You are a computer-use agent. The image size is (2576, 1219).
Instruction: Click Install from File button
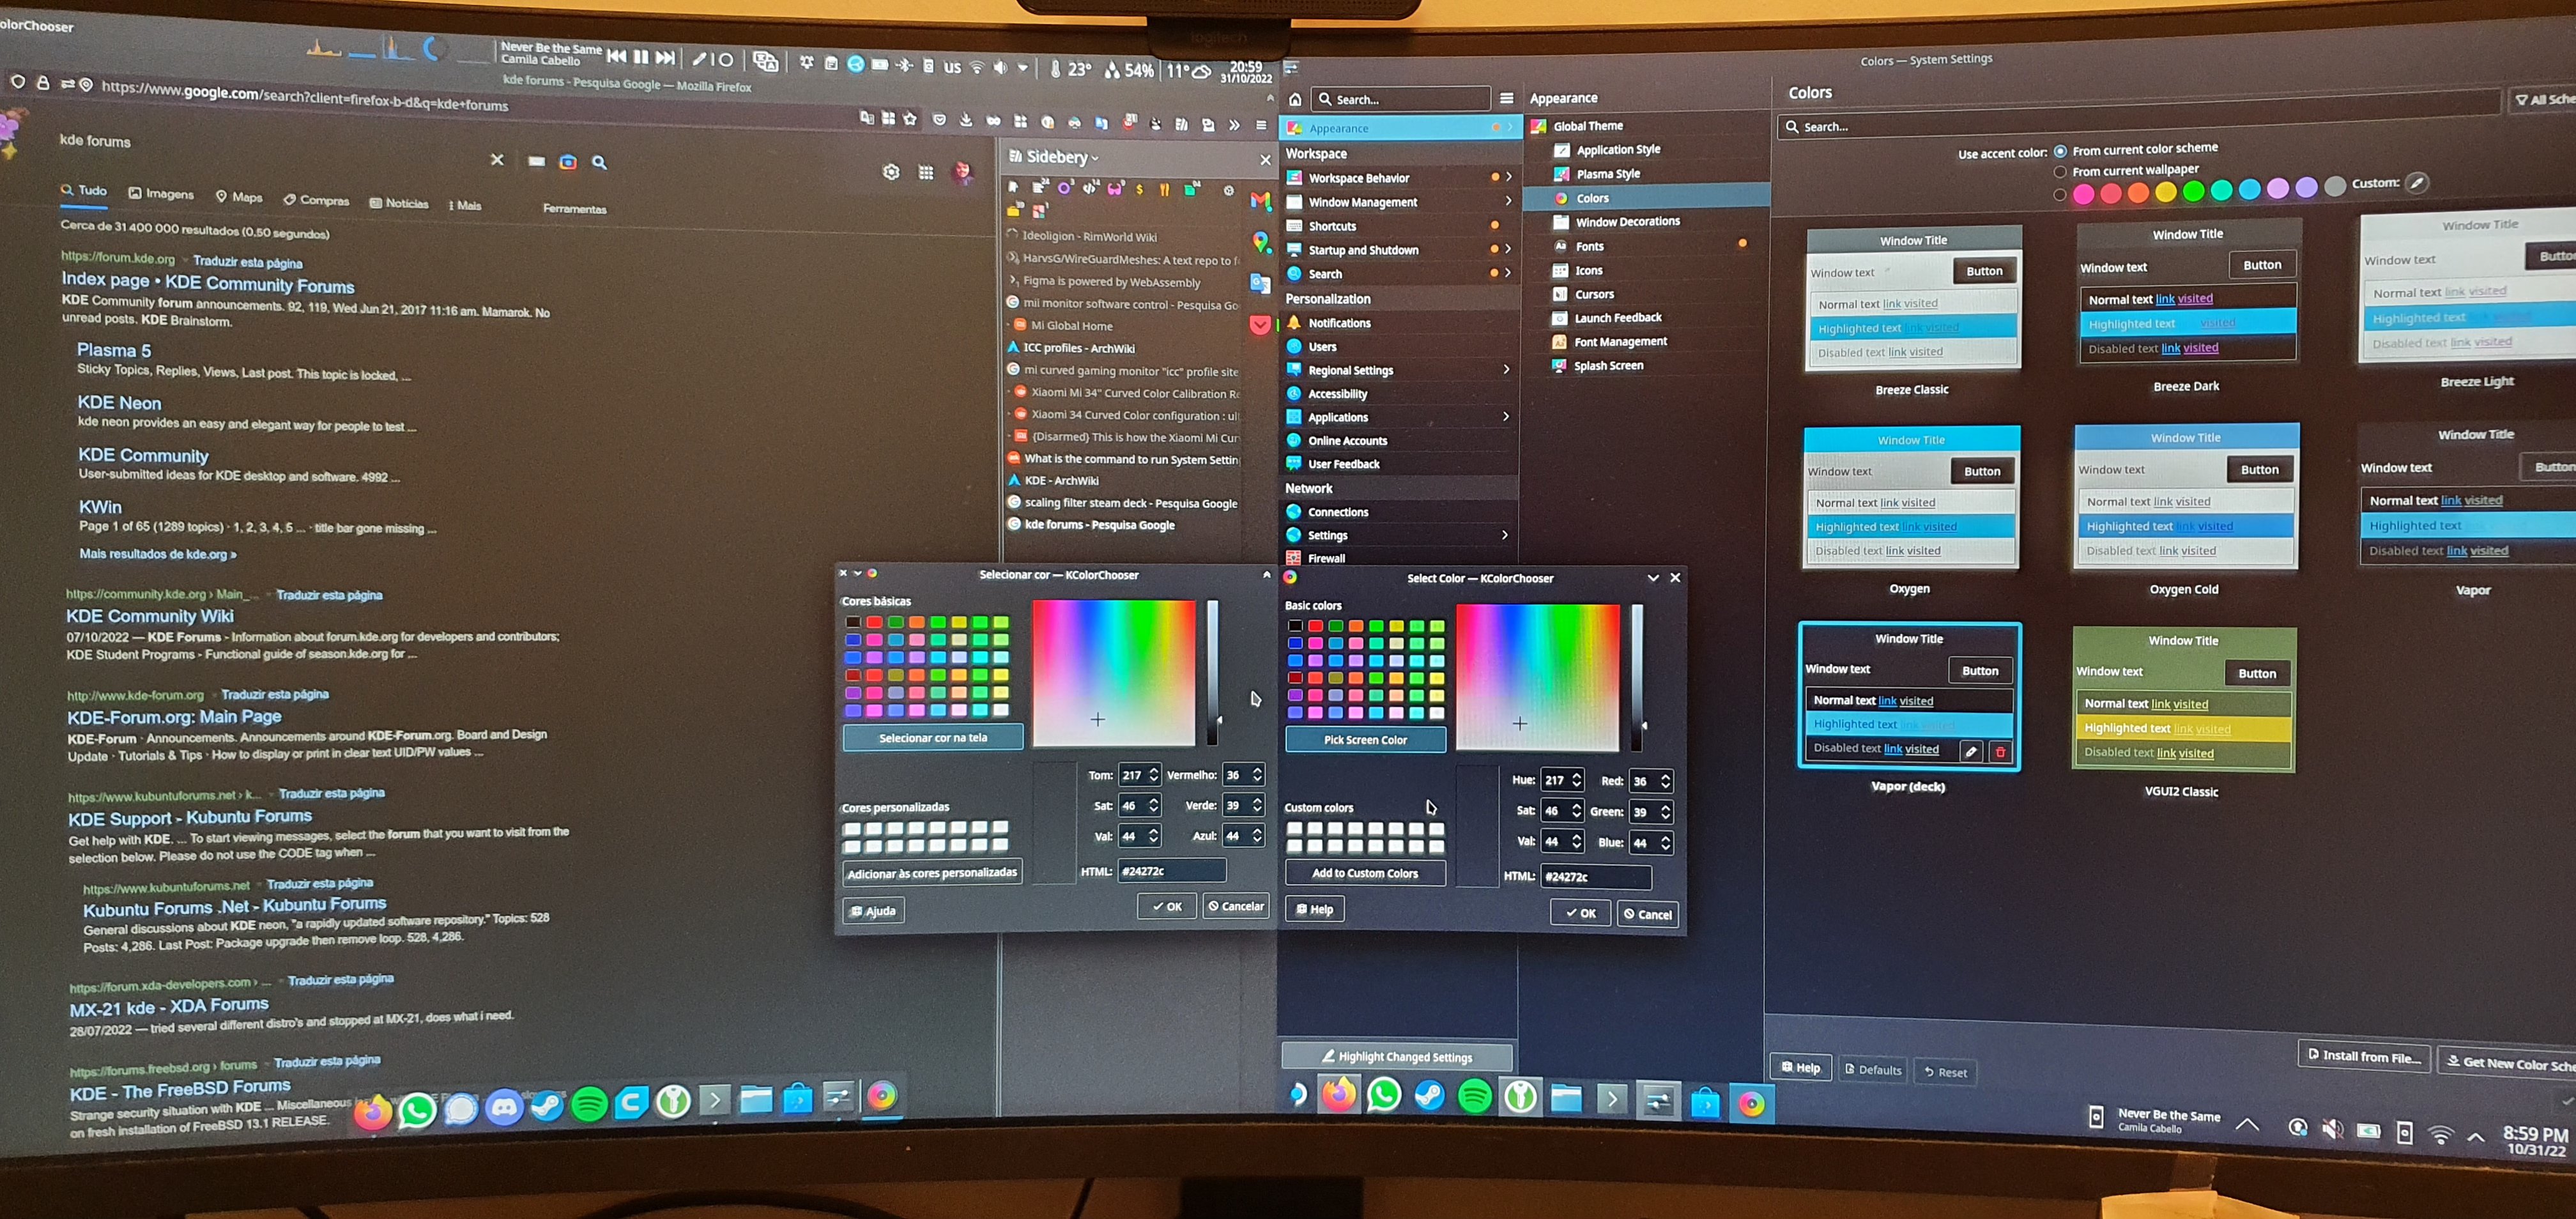2363,1056
